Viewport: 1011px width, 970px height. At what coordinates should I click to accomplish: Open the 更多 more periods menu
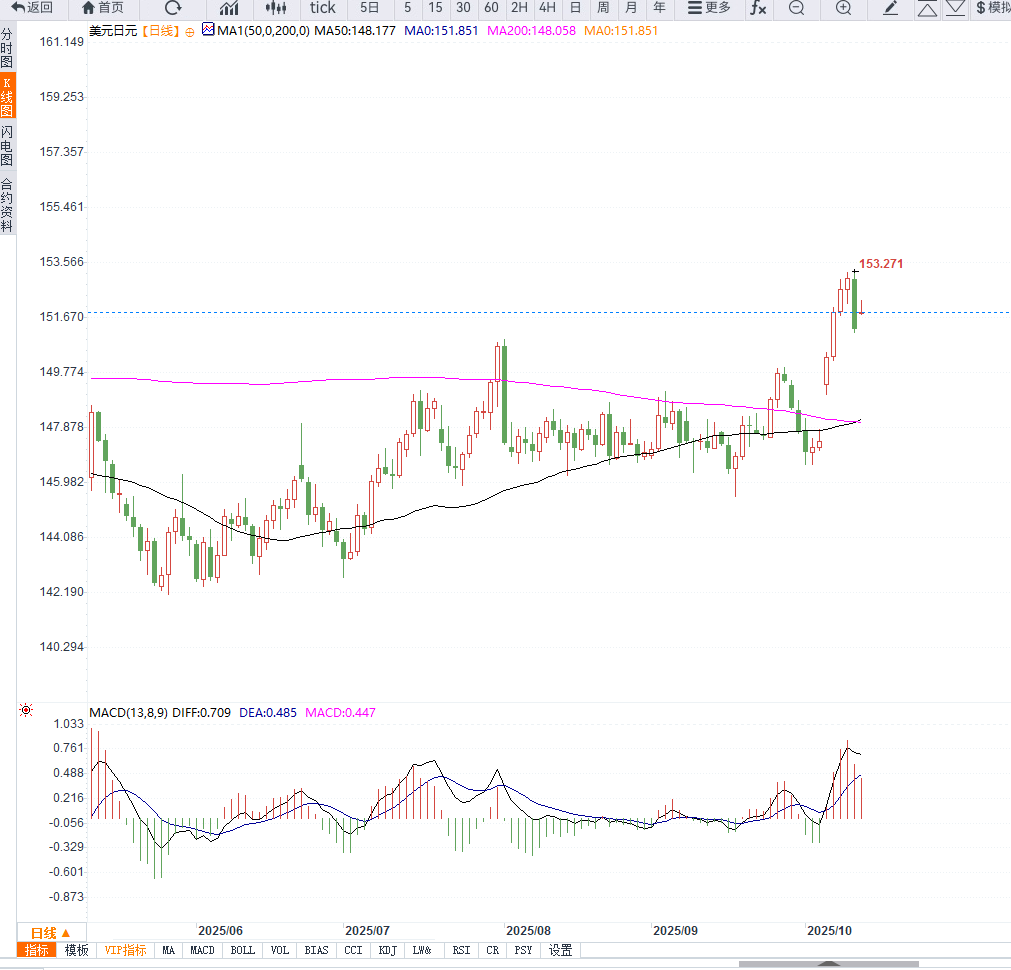point(709,8)
